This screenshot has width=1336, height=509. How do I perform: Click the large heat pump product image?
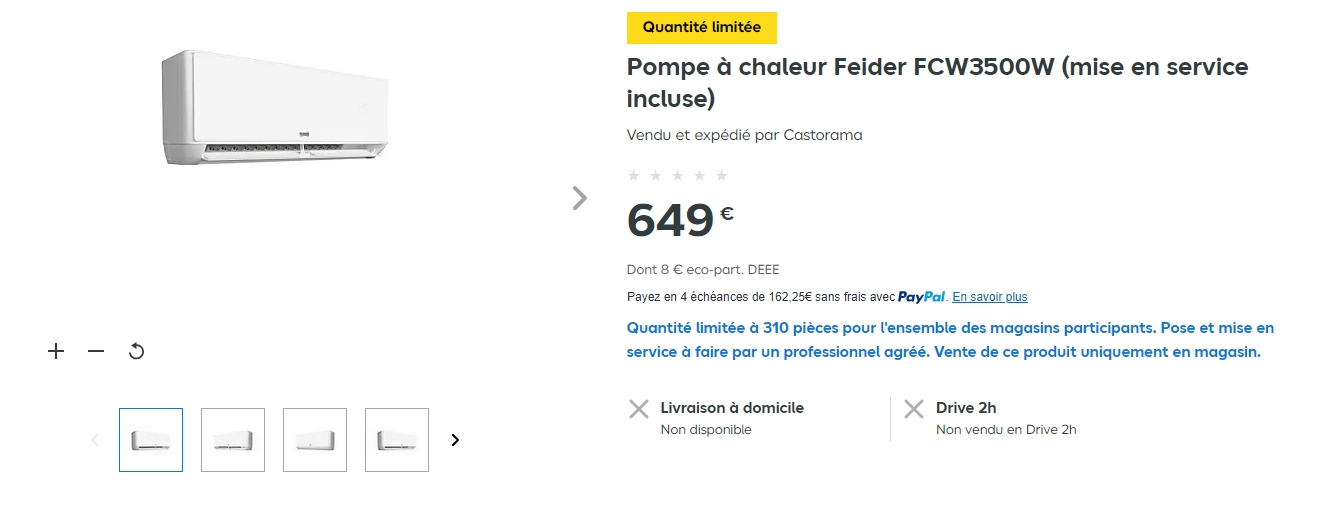click(276, 108)
